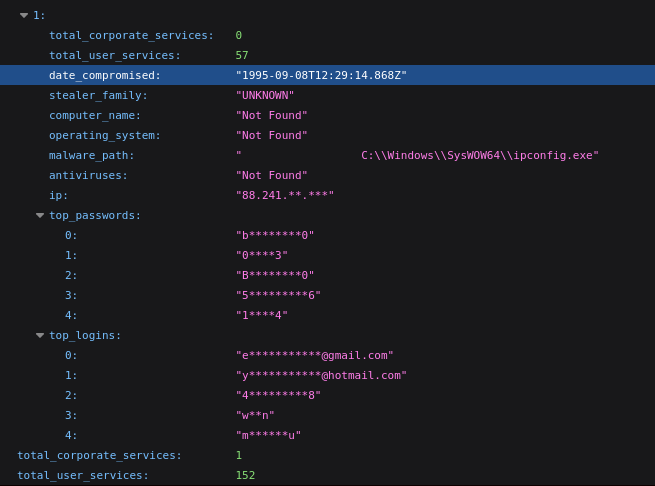Click the total_user_services value 57
655x486 pixels.
(x=242, y=55)
